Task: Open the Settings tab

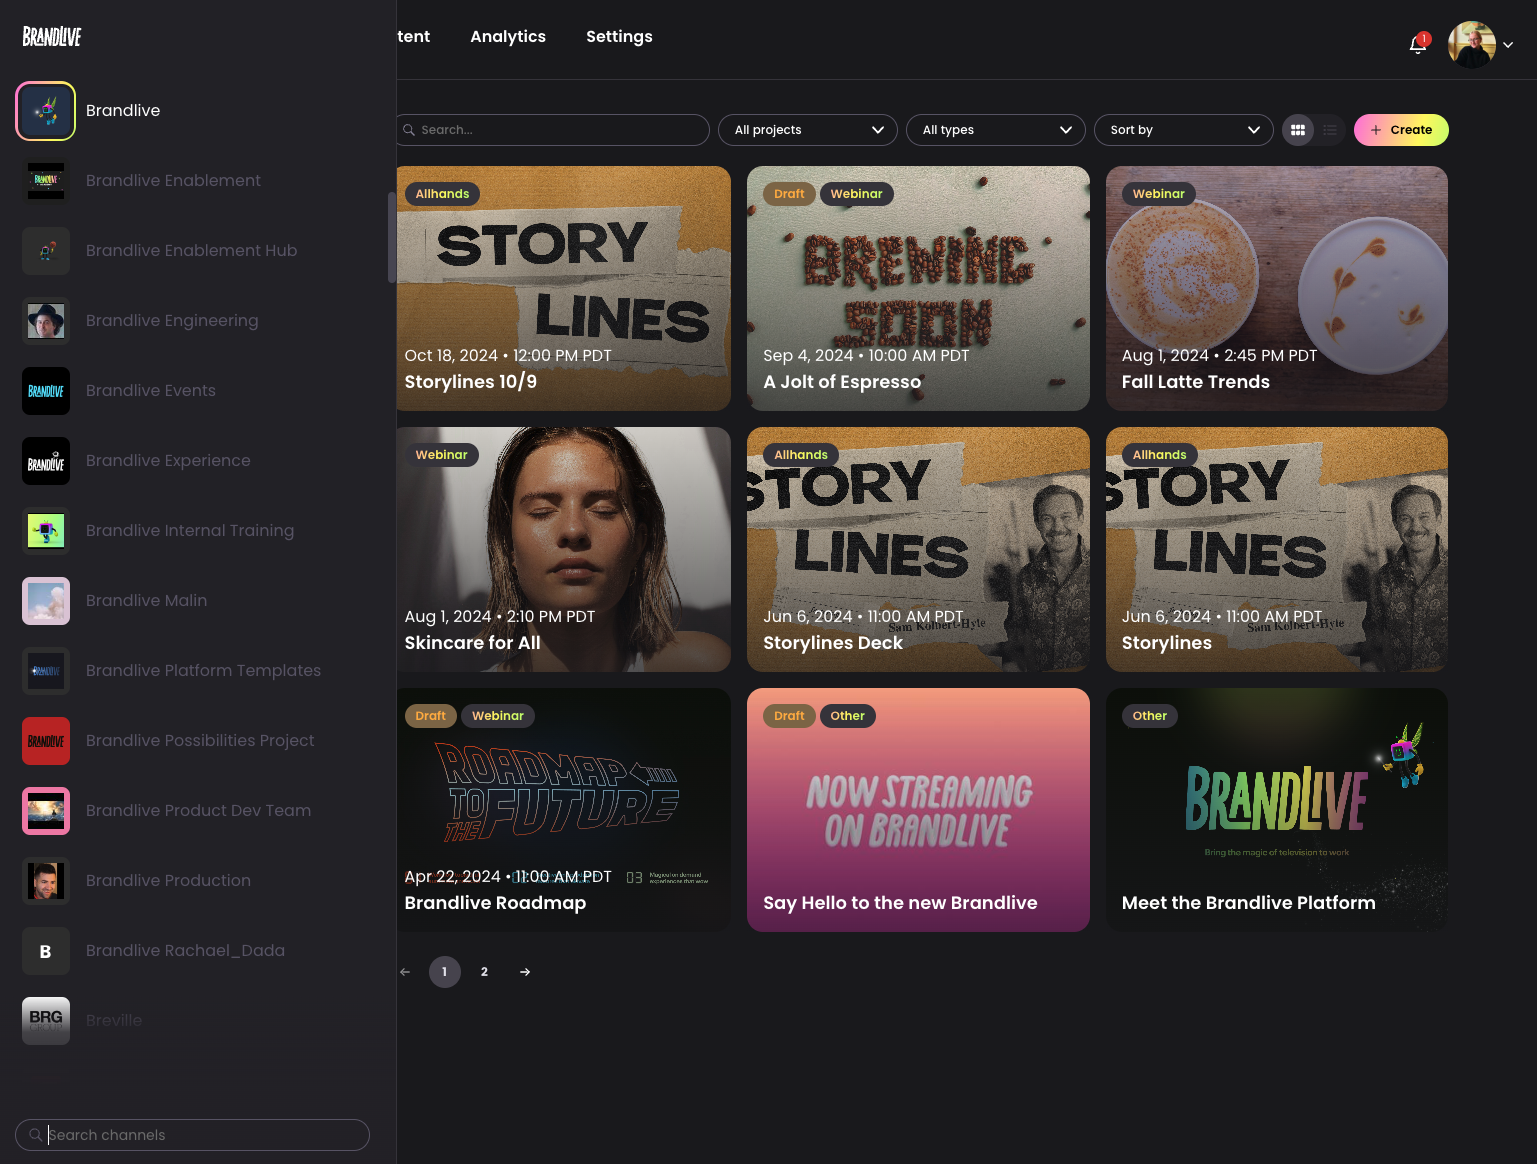Action: (x=619, y=37)
